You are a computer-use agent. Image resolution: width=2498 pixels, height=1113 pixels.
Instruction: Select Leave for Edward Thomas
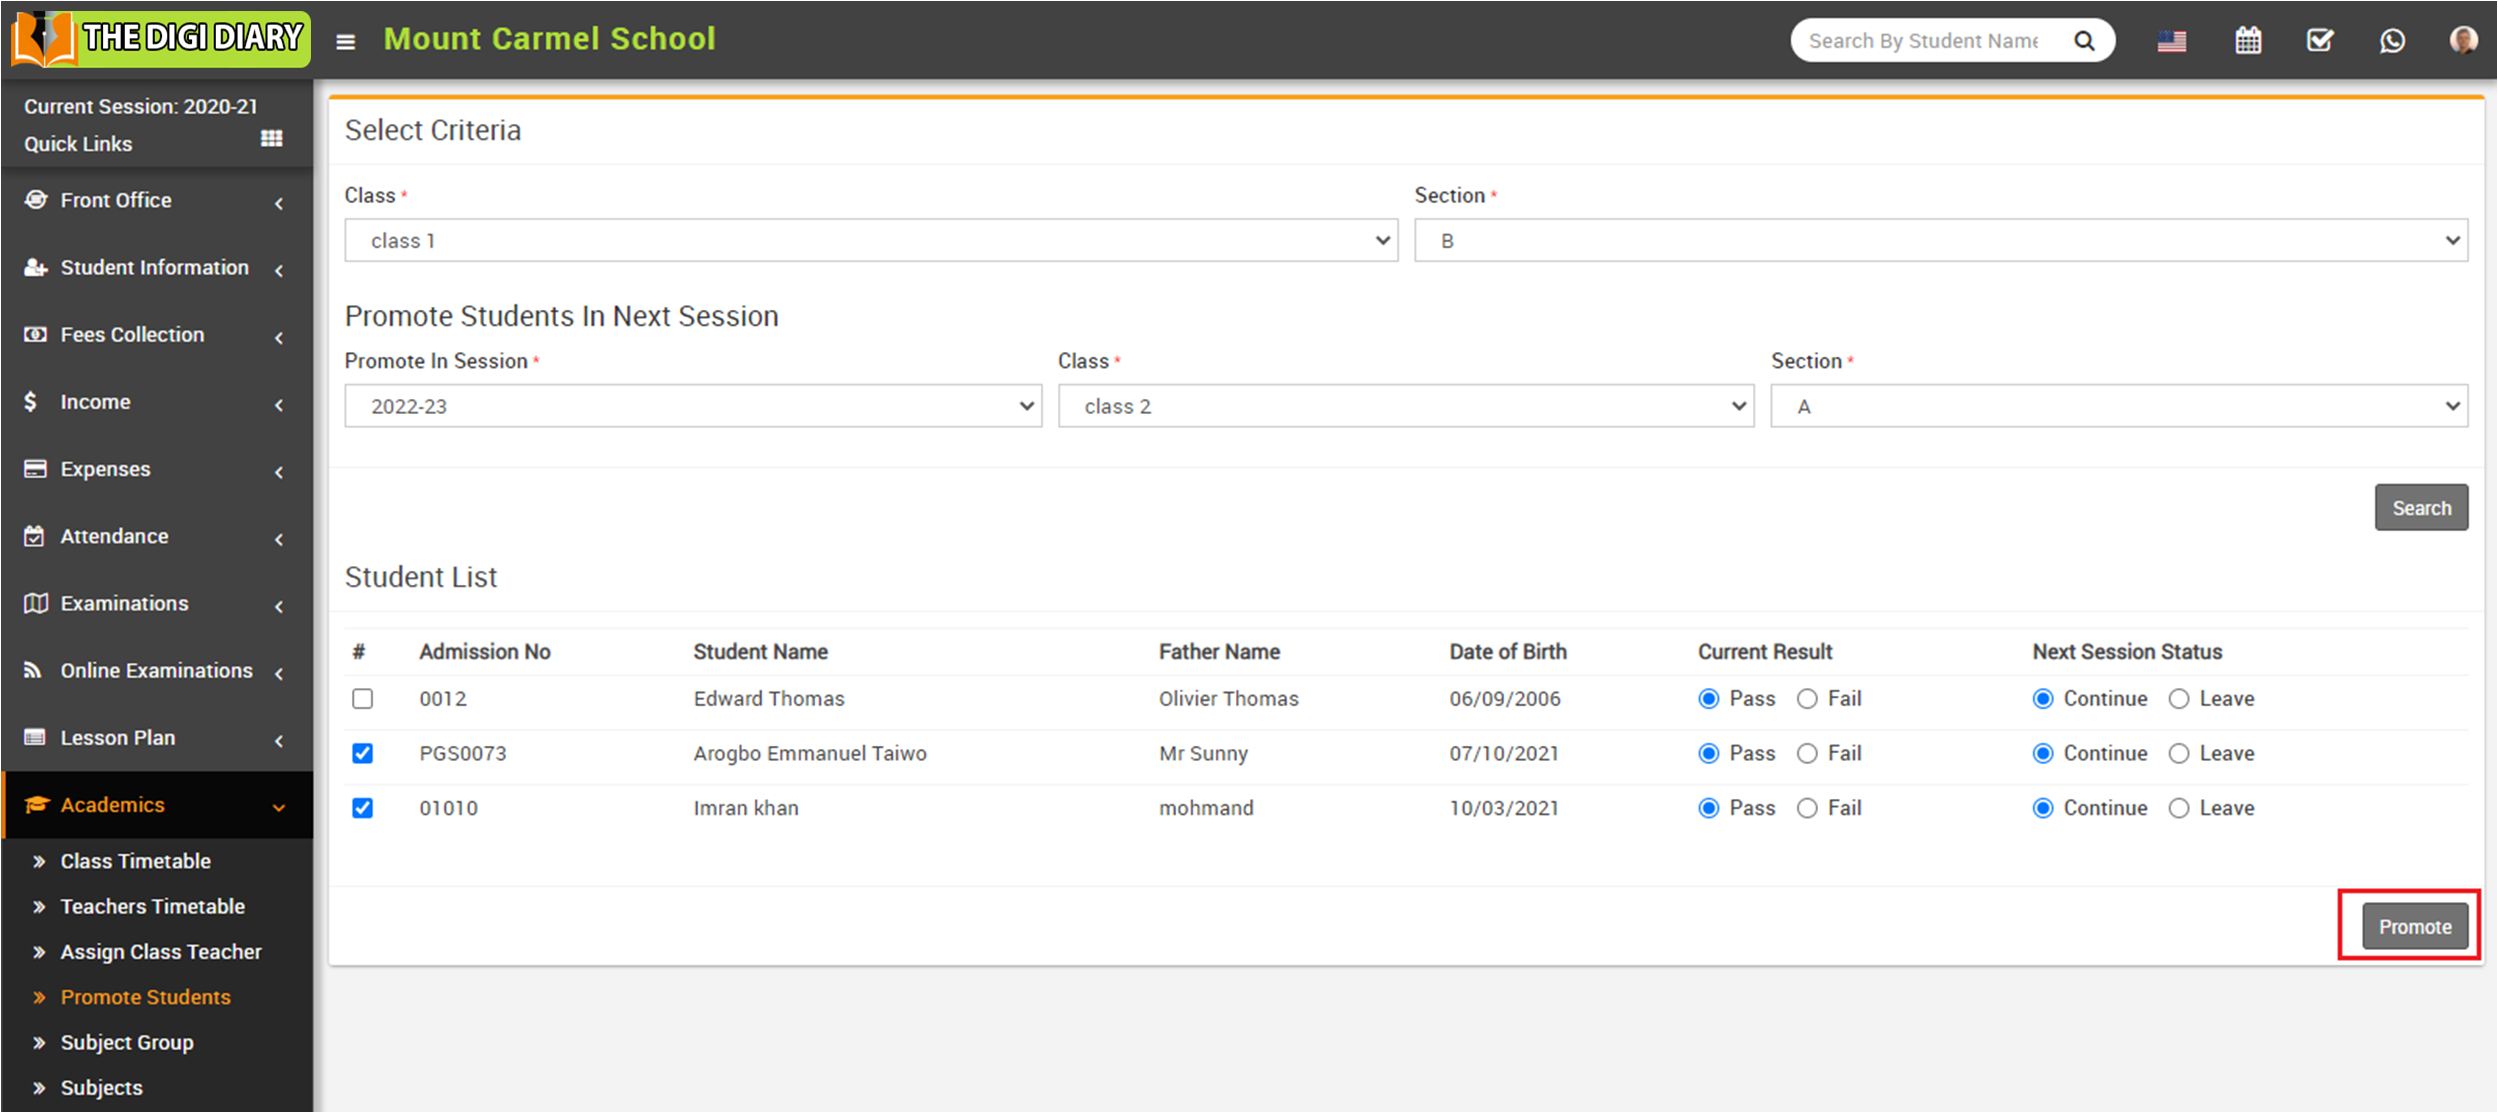click(x=2179, y=699)
